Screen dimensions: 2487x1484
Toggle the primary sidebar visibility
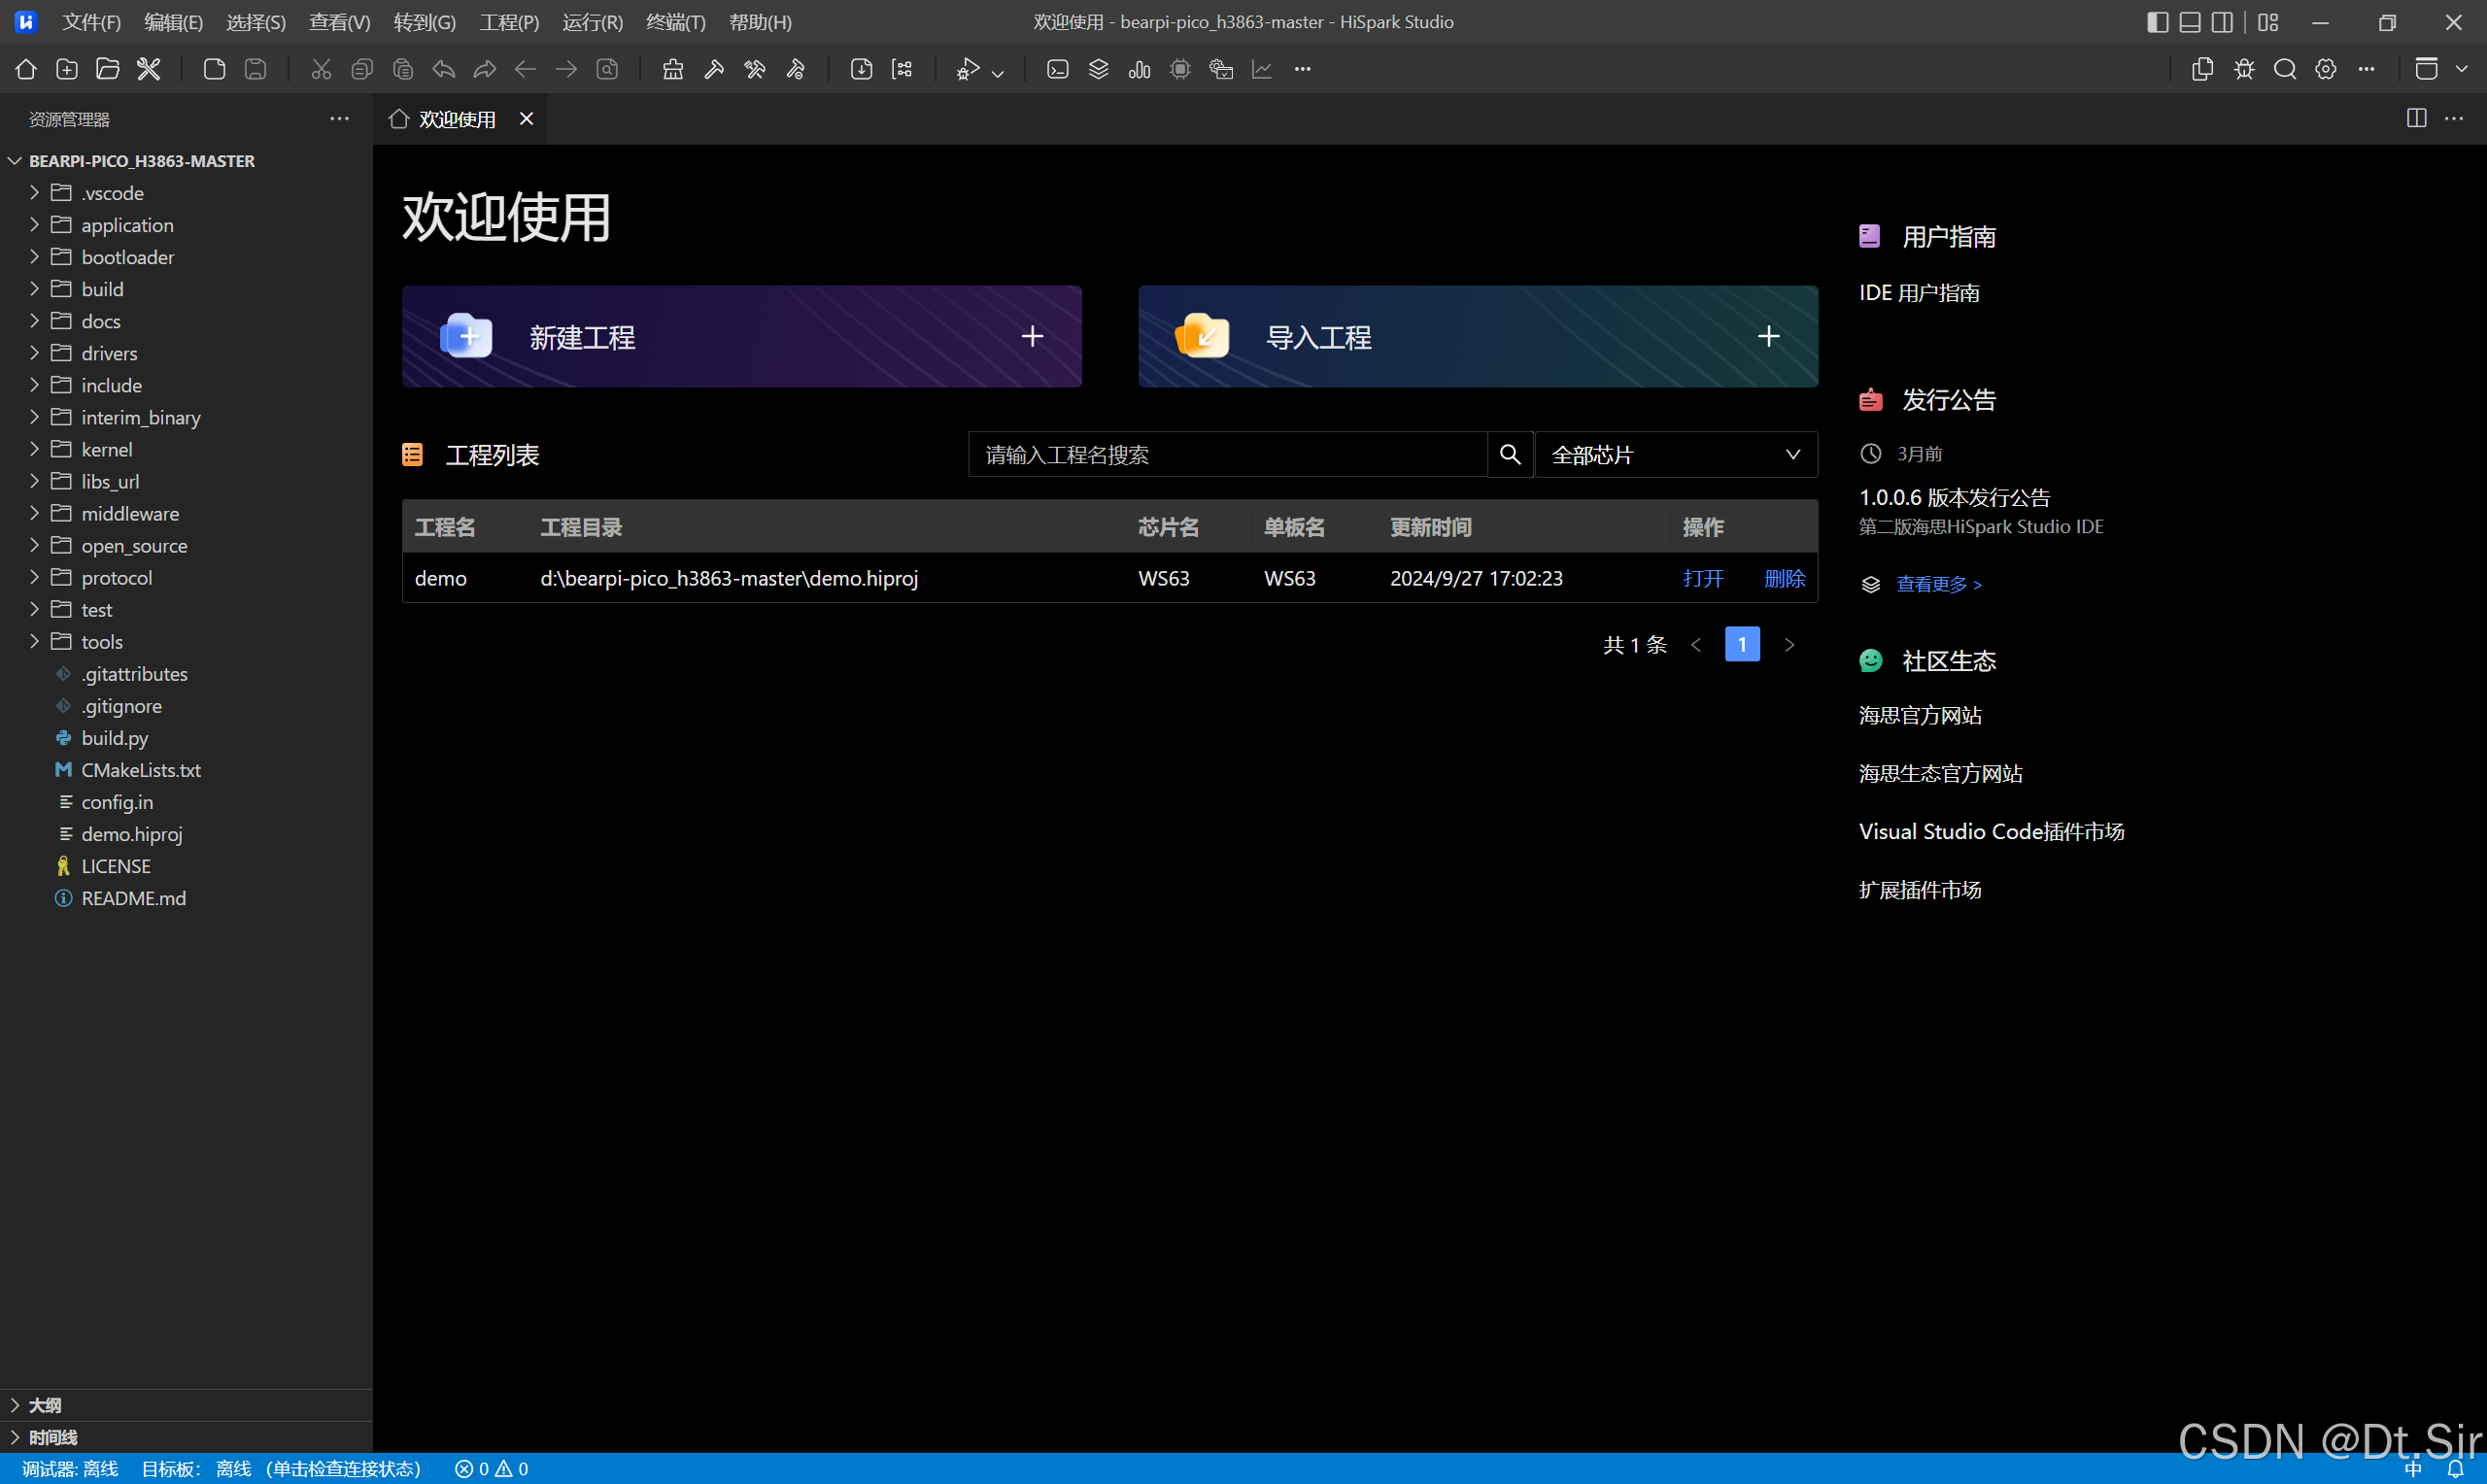pyautogui.click(x=2157, y=22)
